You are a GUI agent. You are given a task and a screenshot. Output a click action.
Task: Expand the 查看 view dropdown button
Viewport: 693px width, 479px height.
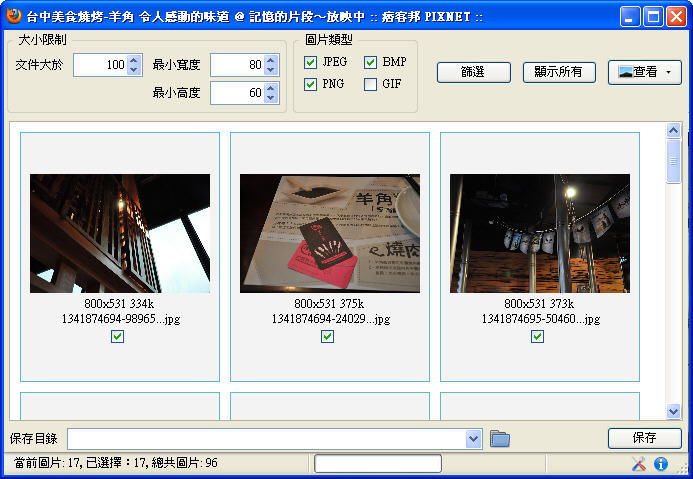(644, 72)
